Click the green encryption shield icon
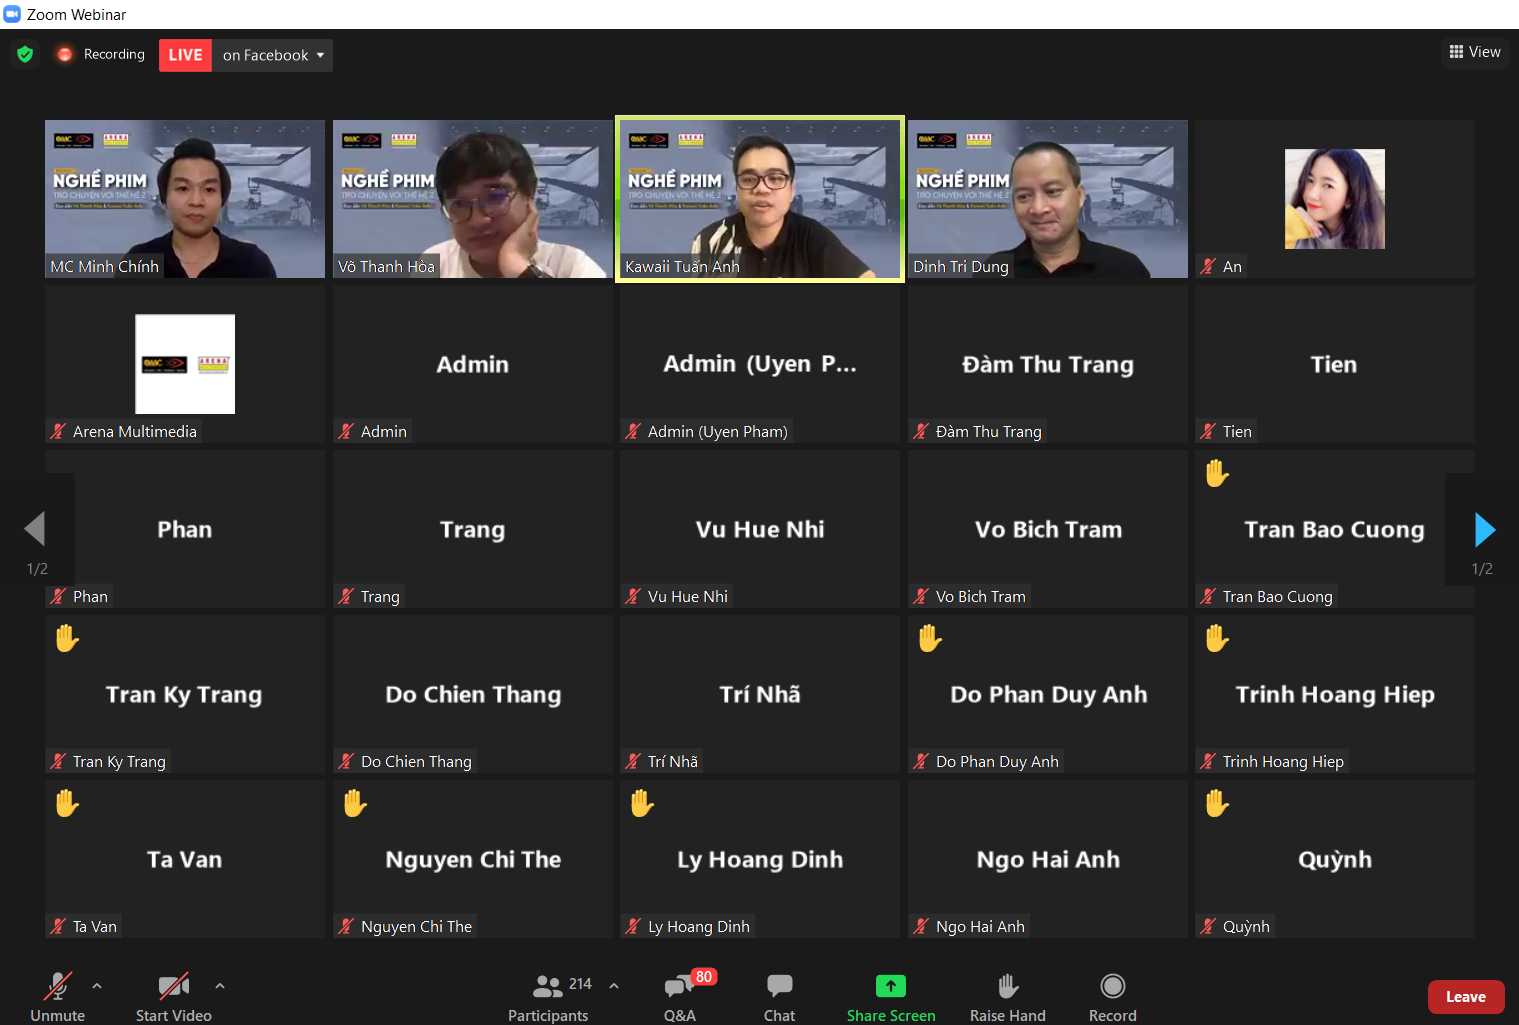Image resolution: width=1519 pixels, height=1025 pixels. [25, 54]
